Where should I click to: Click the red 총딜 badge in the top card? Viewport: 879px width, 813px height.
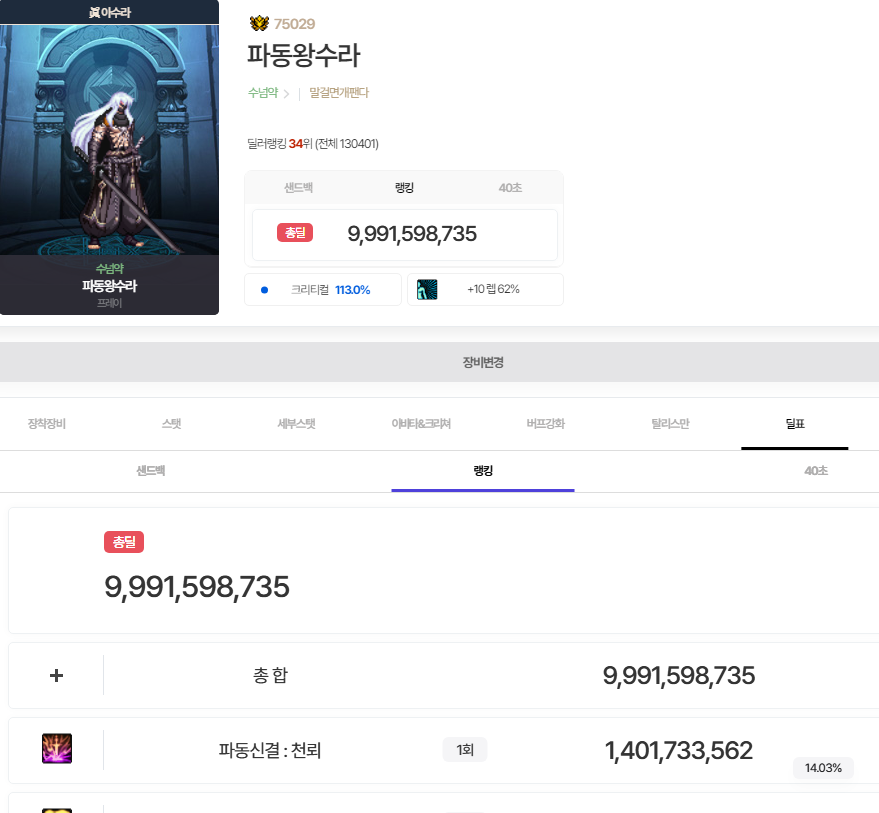tap(295, 233)
